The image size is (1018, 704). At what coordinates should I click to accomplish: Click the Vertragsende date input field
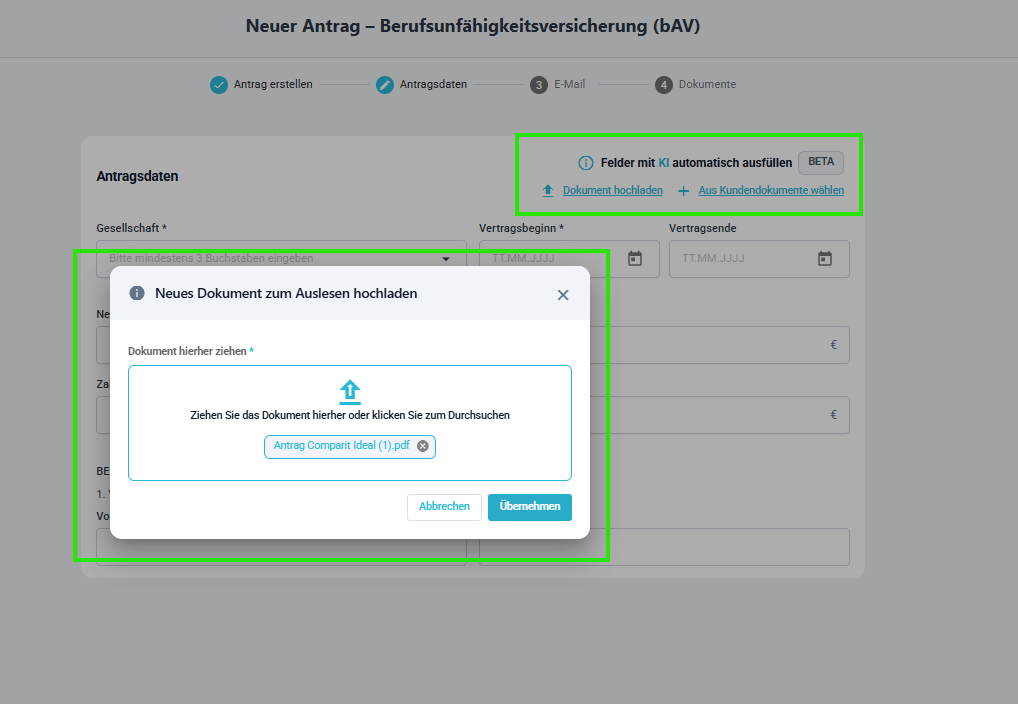745,259
